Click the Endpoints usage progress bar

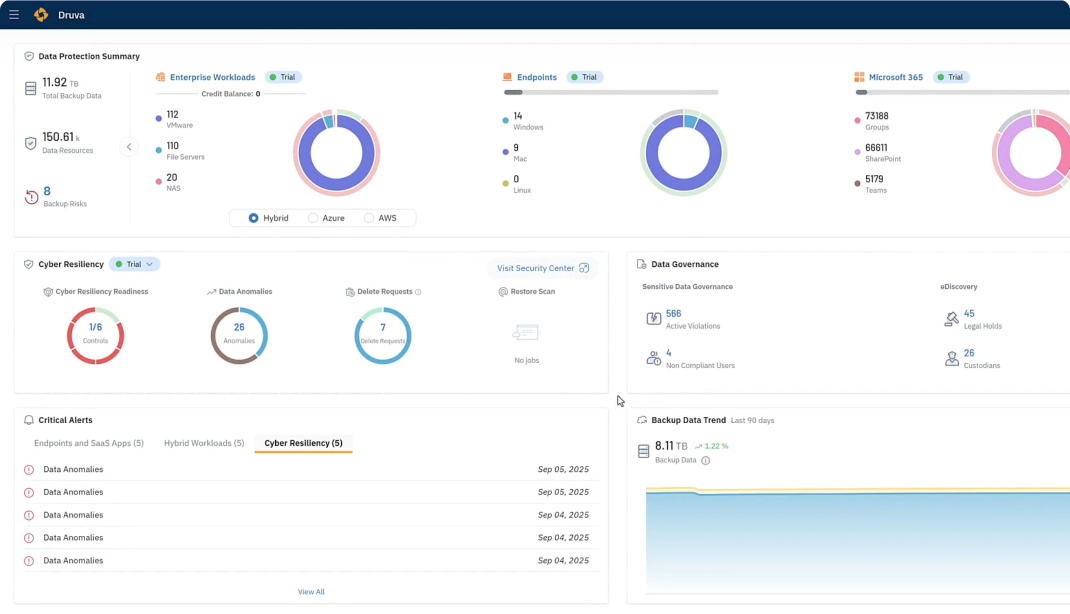(x=610, y=92)
